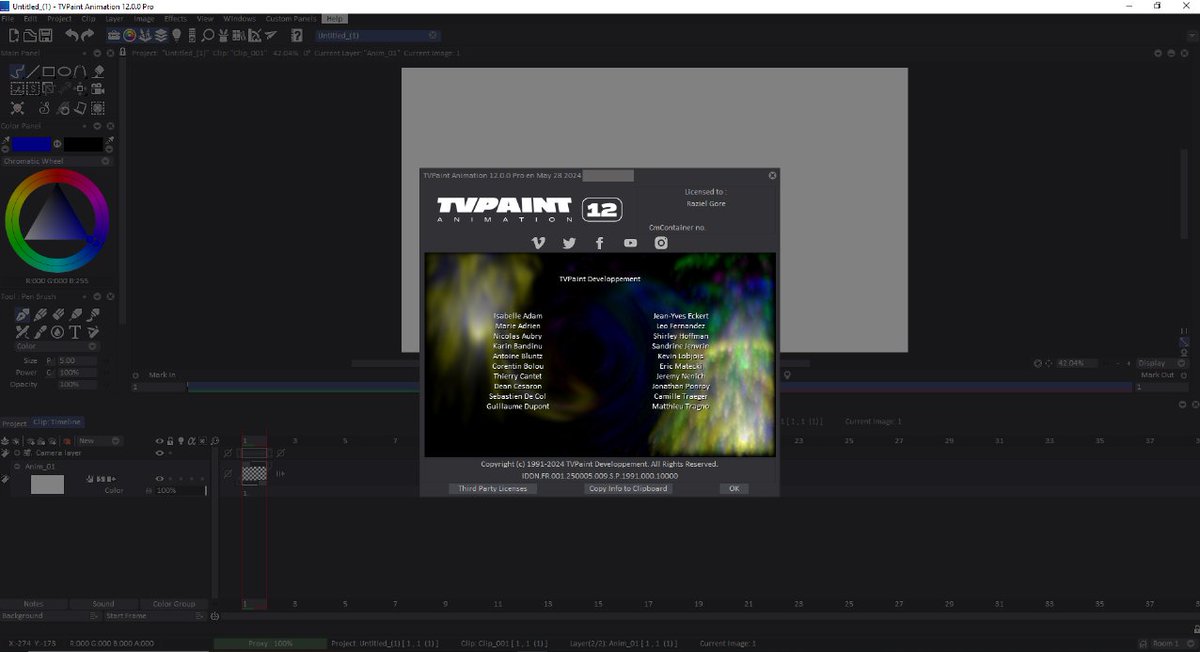
Task: Undo the last action with the left arrow
Action: pos(72,35)
